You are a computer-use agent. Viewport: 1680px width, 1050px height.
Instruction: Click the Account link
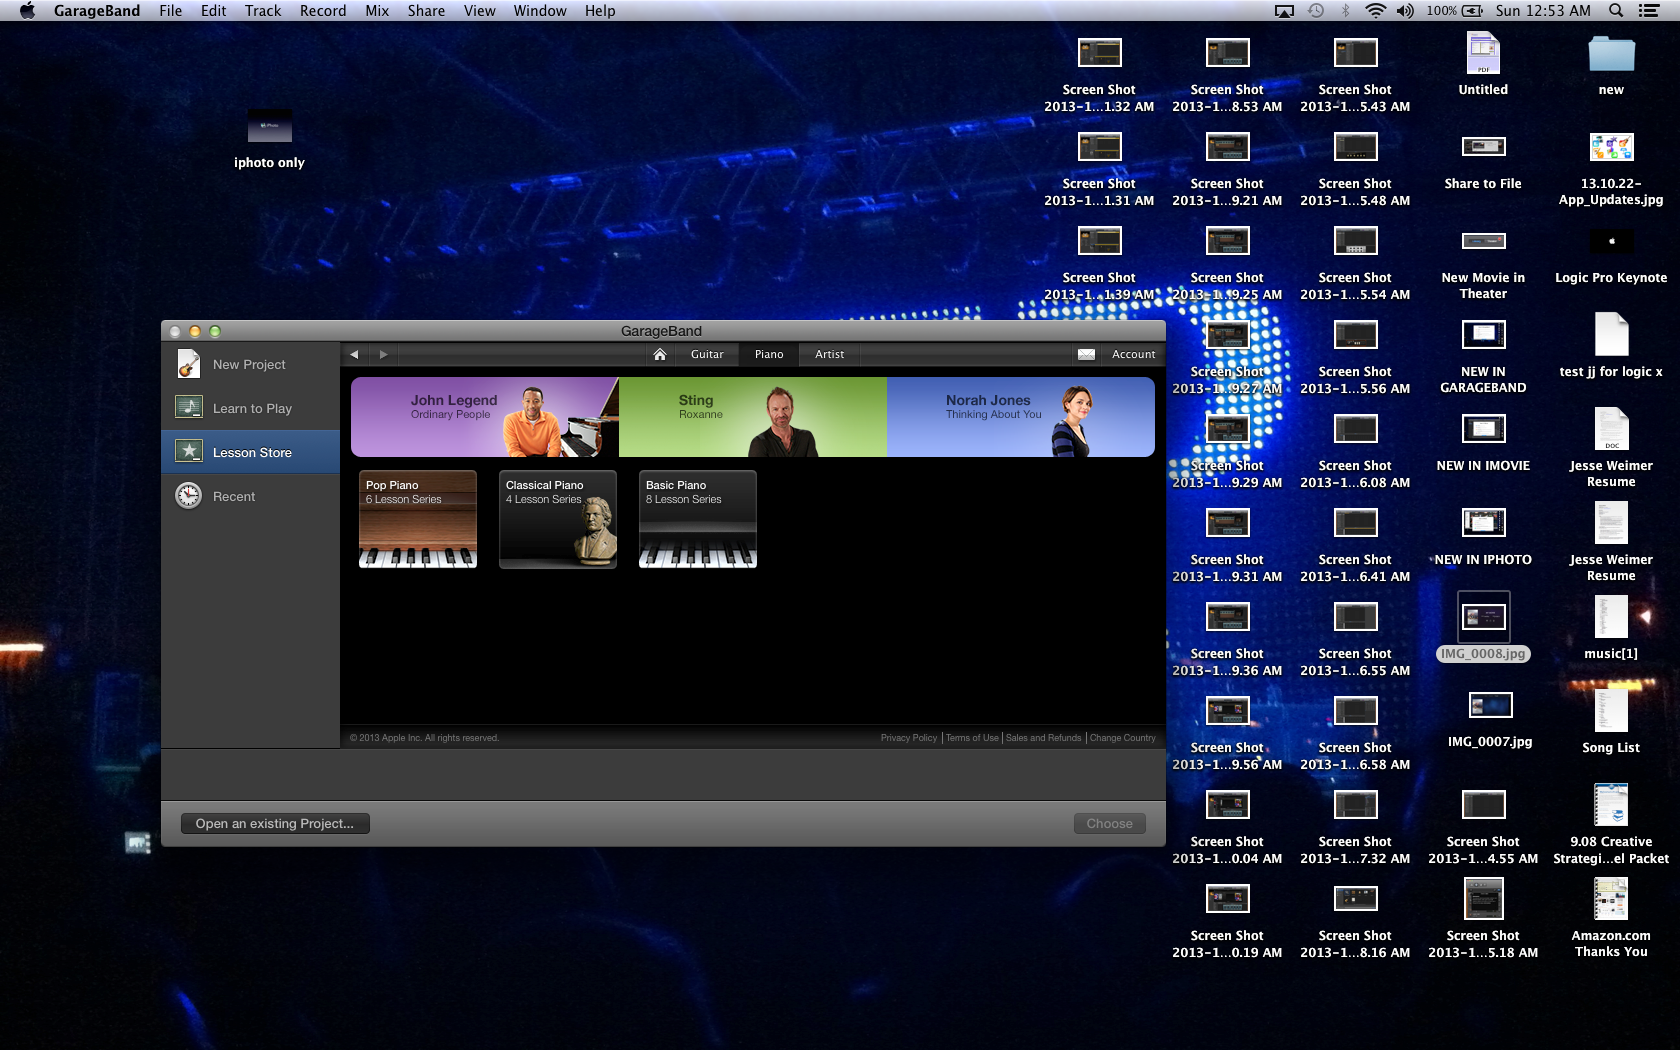click(x=1133, y=354)
